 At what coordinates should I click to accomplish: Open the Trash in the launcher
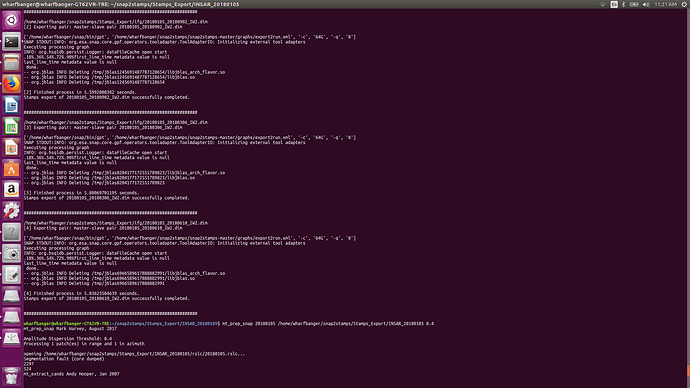(x=11, y=377)
